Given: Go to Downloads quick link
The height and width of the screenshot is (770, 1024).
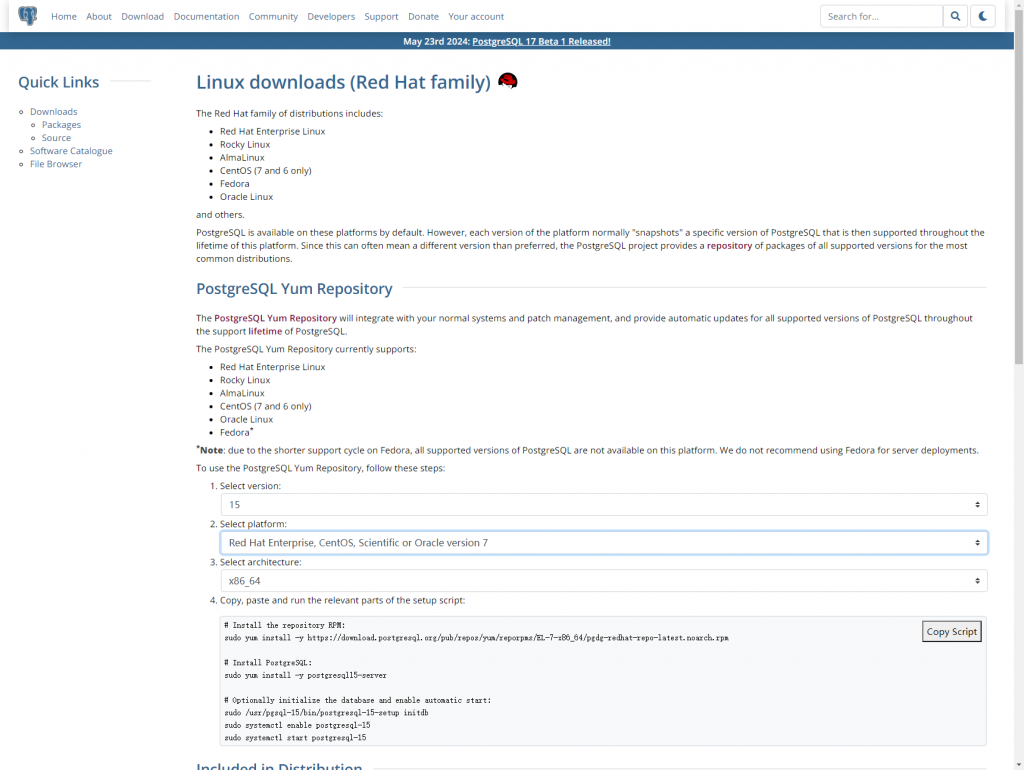Looking at the screenshot, I should 54,112.
